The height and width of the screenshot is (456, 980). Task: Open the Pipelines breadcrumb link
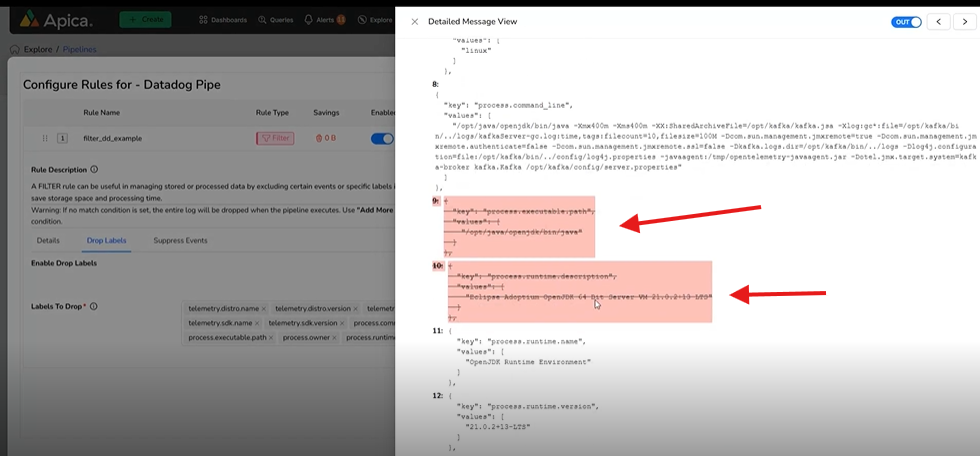point(79,49)
